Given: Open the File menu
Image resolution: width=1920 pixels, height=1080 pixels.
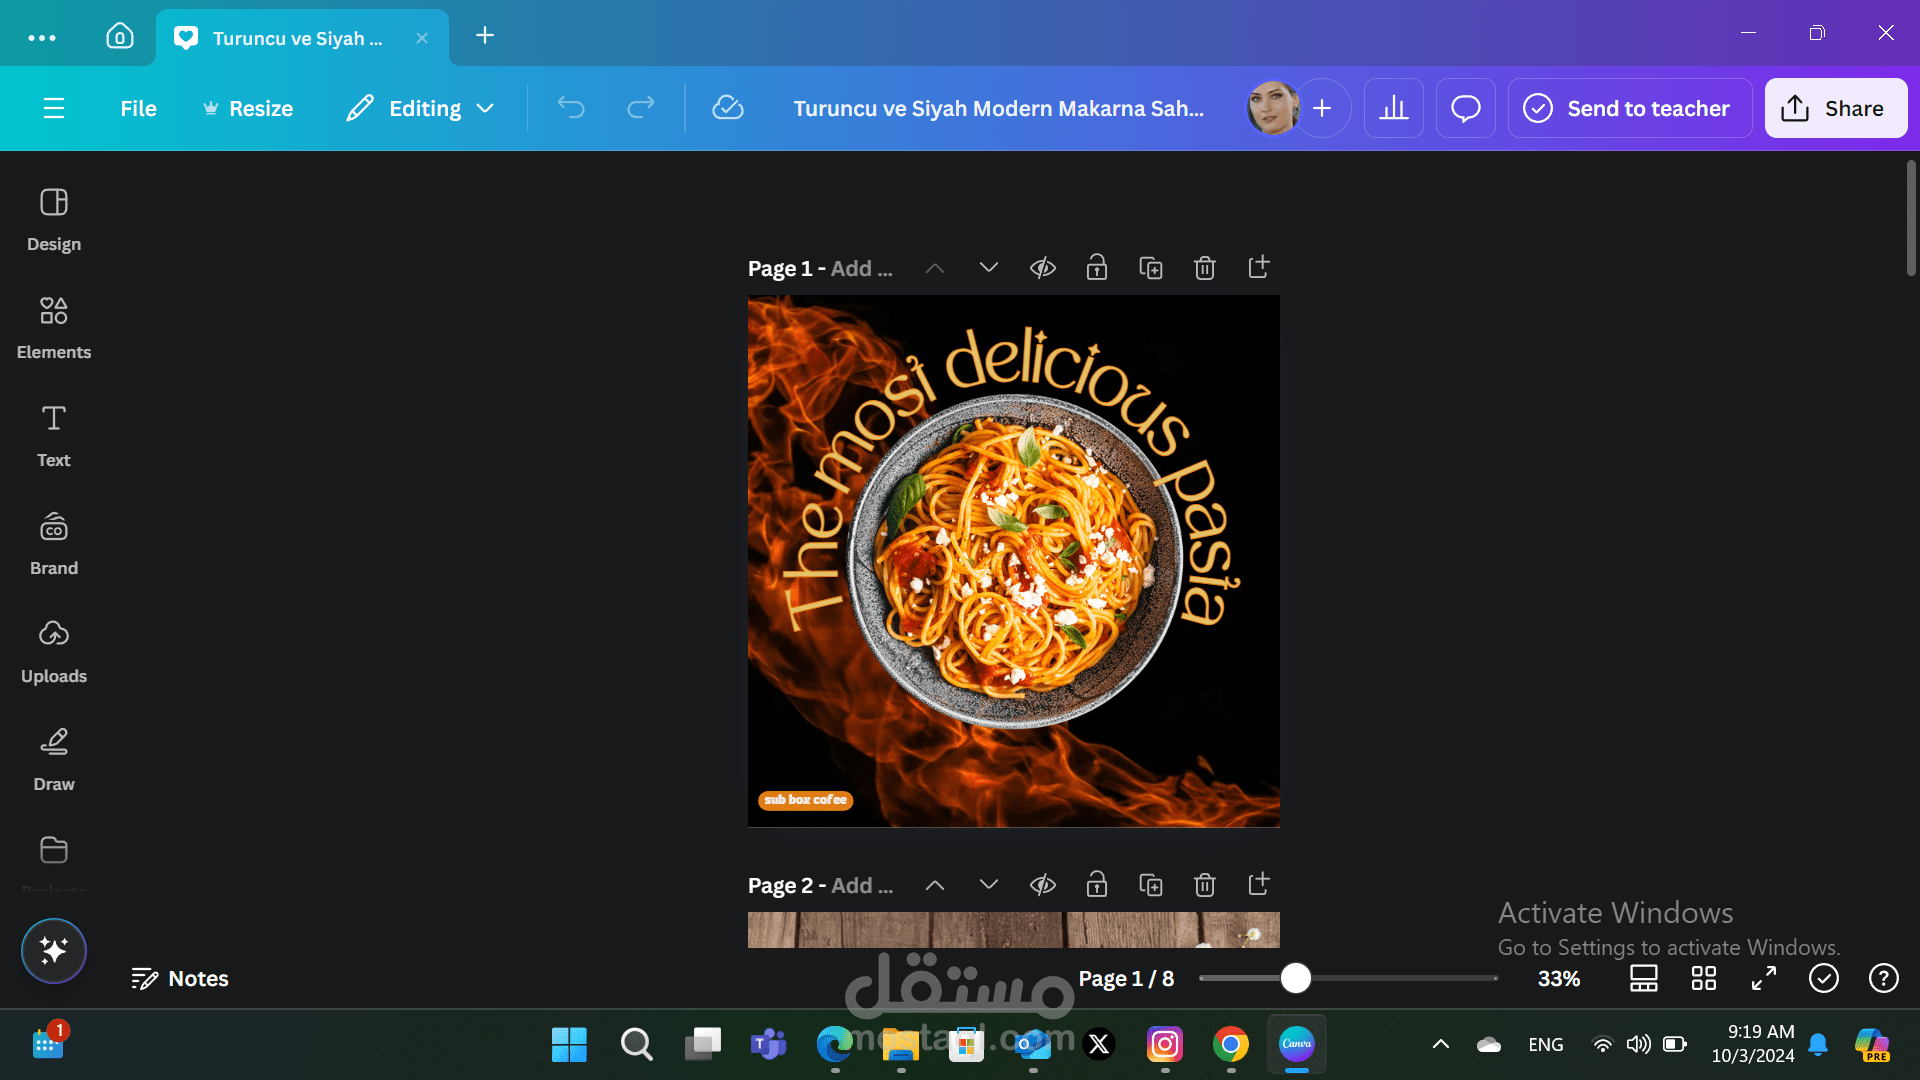Looking at the screenshot, I should (x=138, y=108).
